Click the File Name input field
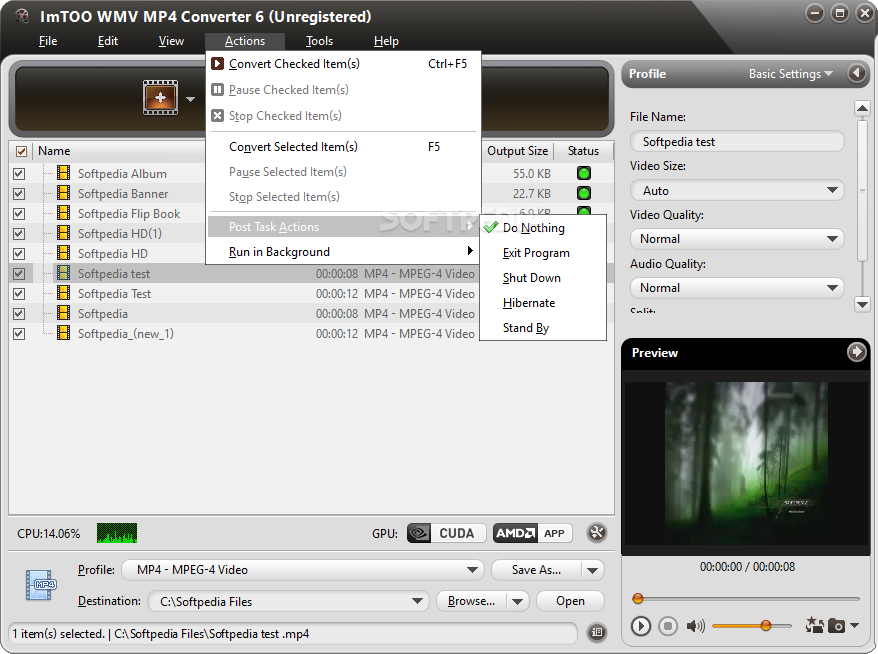Viewport: 878px width, 654px height. click(x=737, y=142)
